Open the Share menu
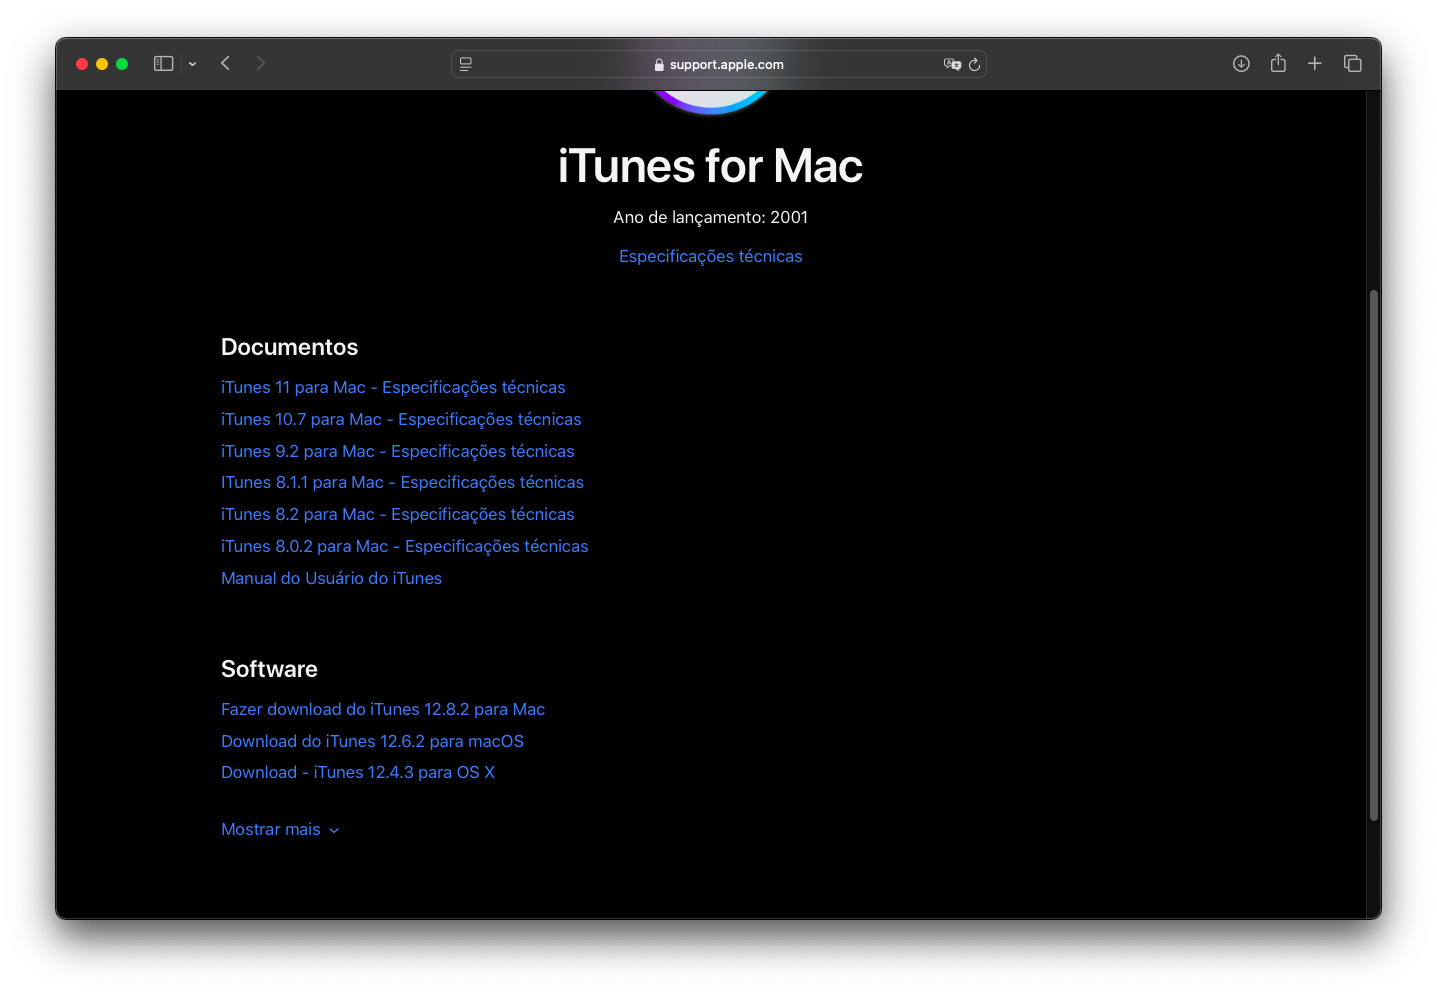This screenshot has width=1437, height=993. [1278, 63]
